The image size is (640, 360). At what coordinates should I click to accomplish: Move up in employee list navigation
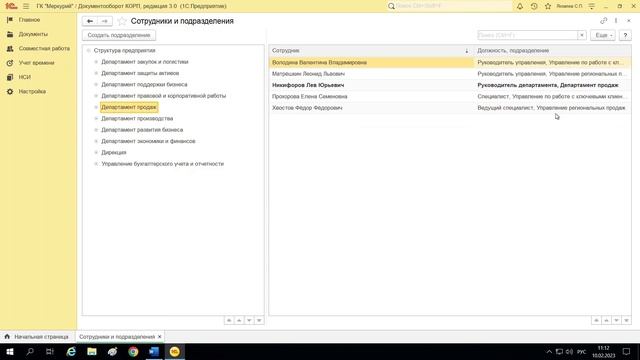pos(606,321)
